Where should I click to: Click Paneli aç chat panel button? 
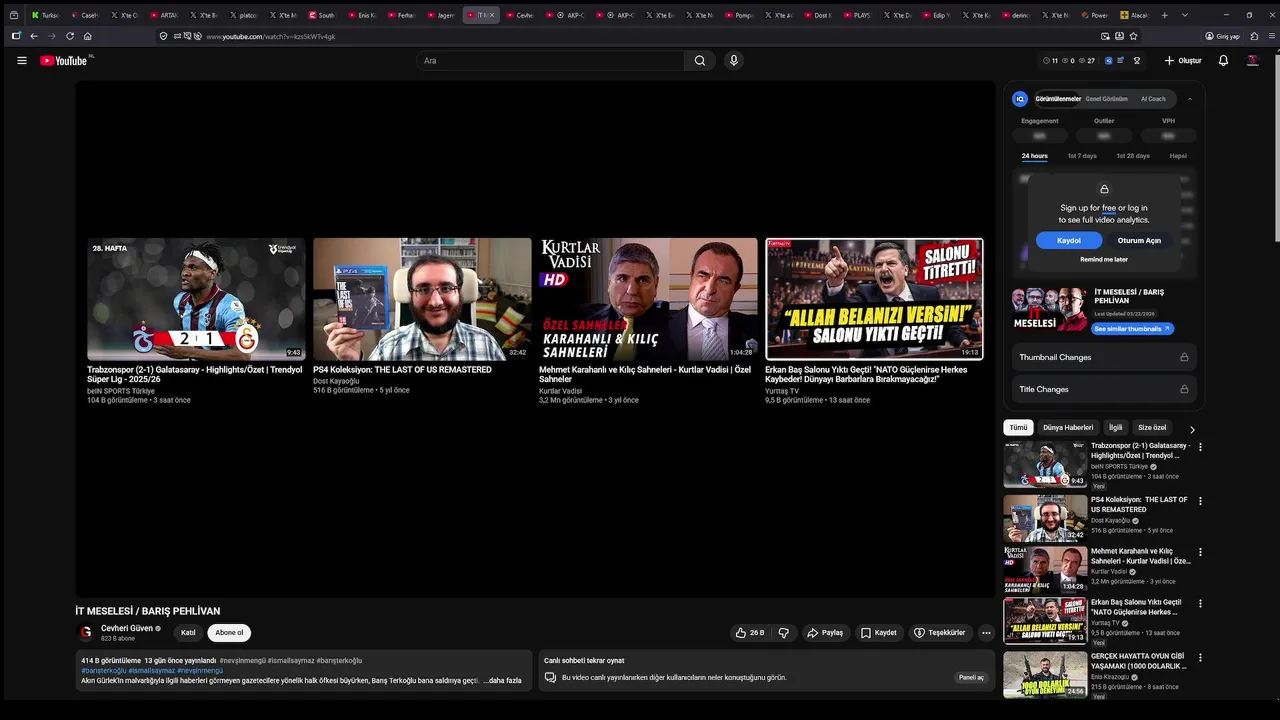[x=972, y=677]
